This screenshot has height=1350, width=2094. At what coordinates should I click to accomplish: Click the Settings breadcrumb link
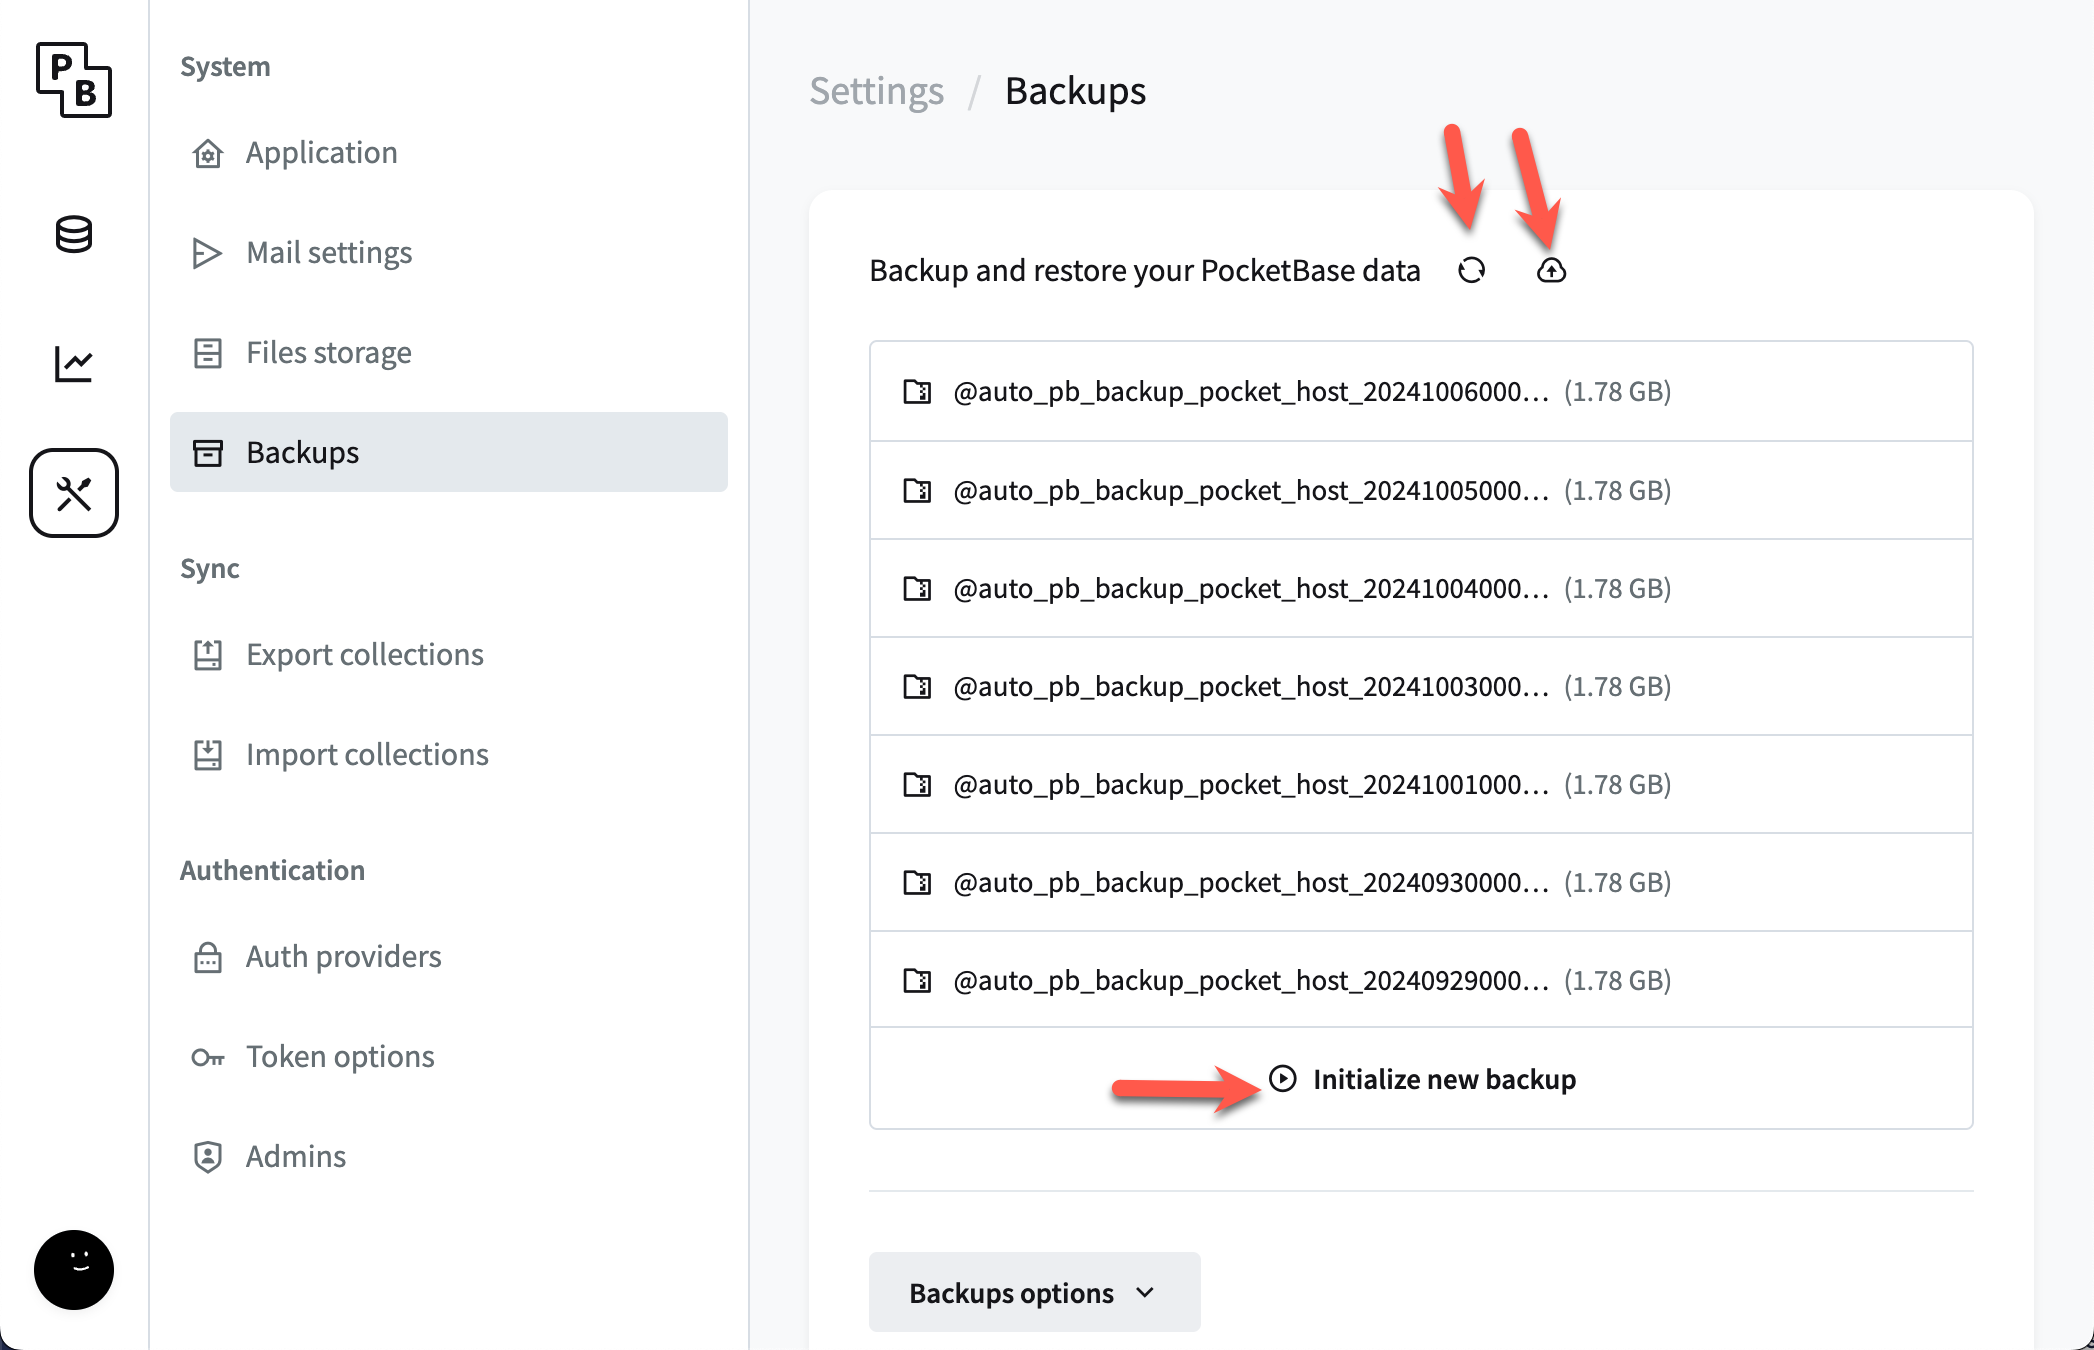[x=876, y=91]
